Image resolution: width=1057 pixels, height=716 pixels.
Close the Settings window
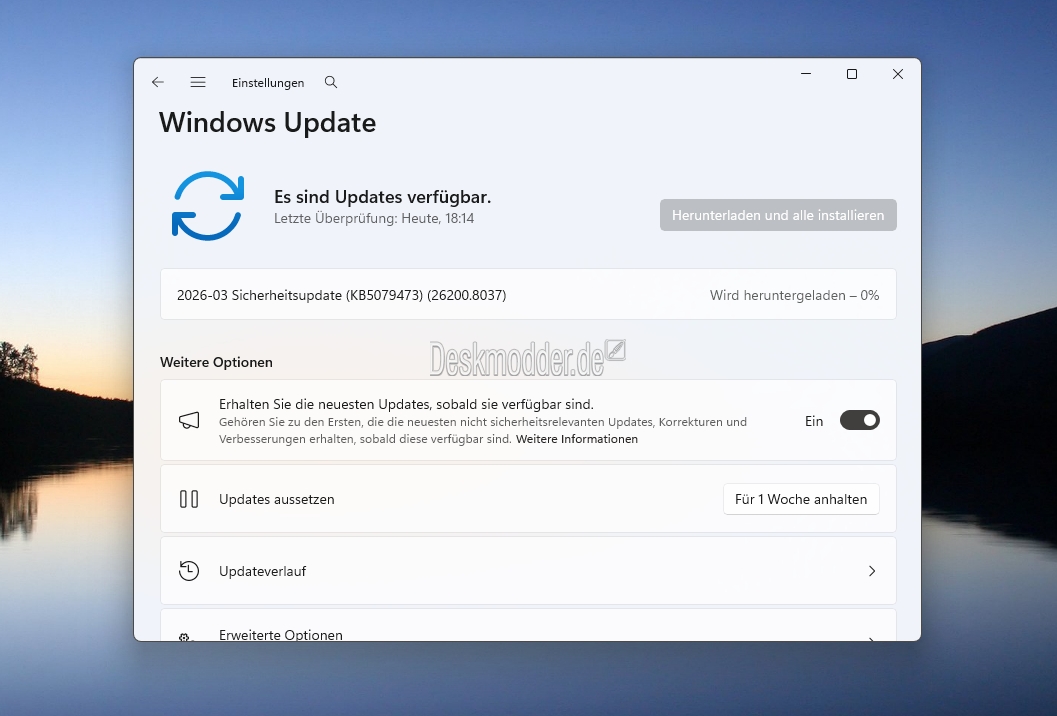coord(898,74)
